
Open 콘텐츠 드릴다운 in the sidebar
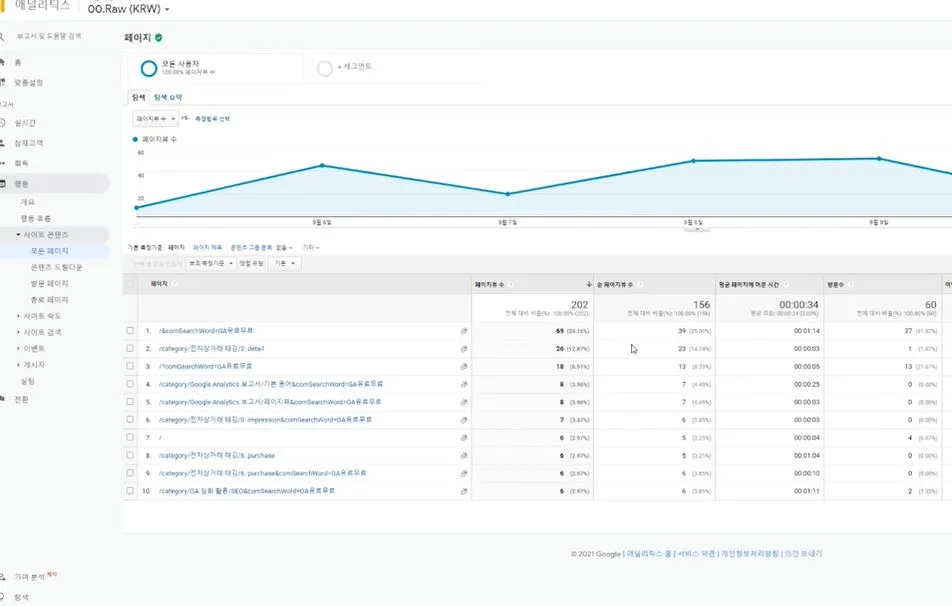pyautogui.click(x=56, y=267)
